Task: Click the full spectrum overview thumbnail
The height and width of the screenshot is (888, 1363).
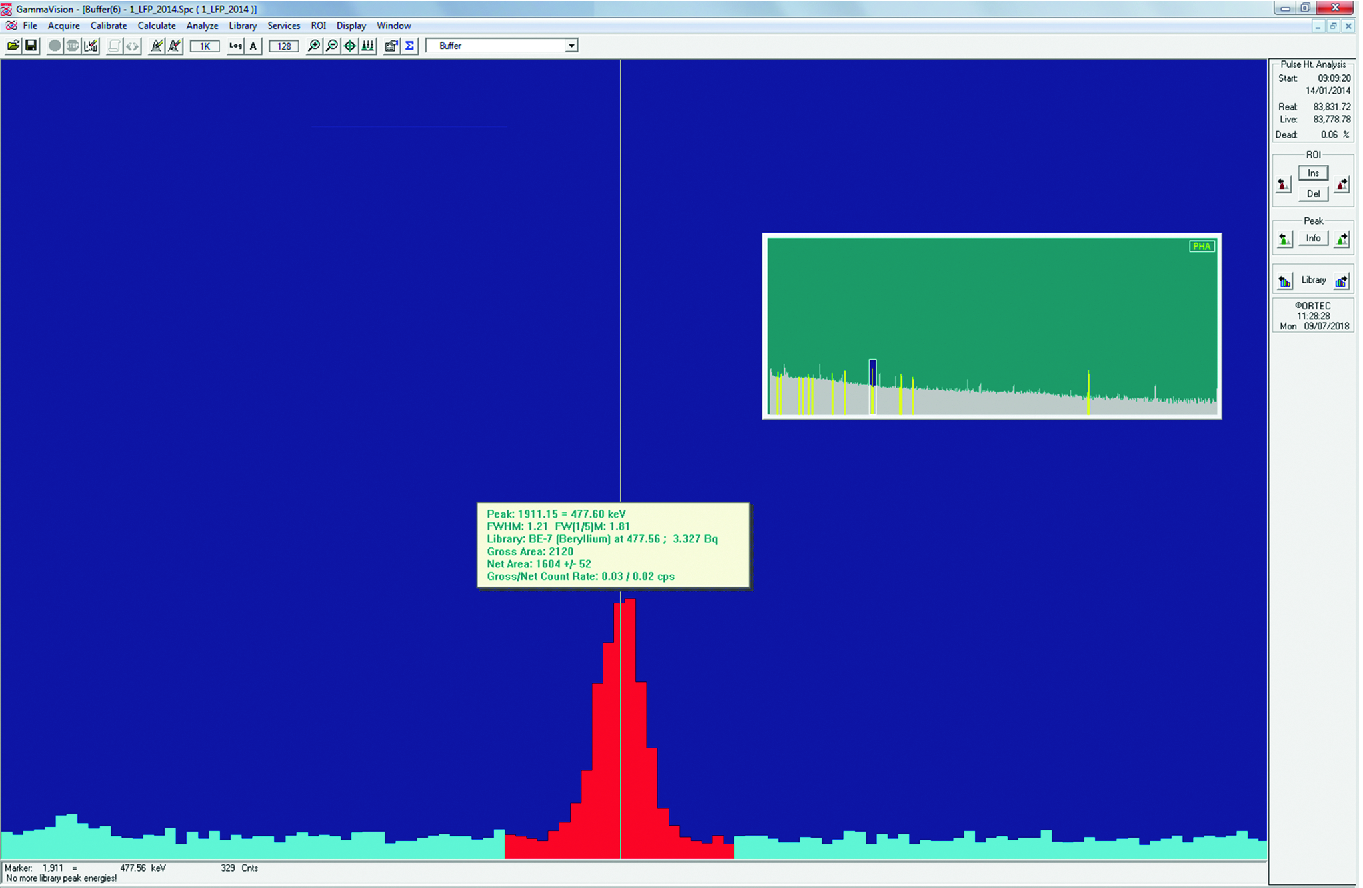Action: pyautogui.click(x=992, y=326)
